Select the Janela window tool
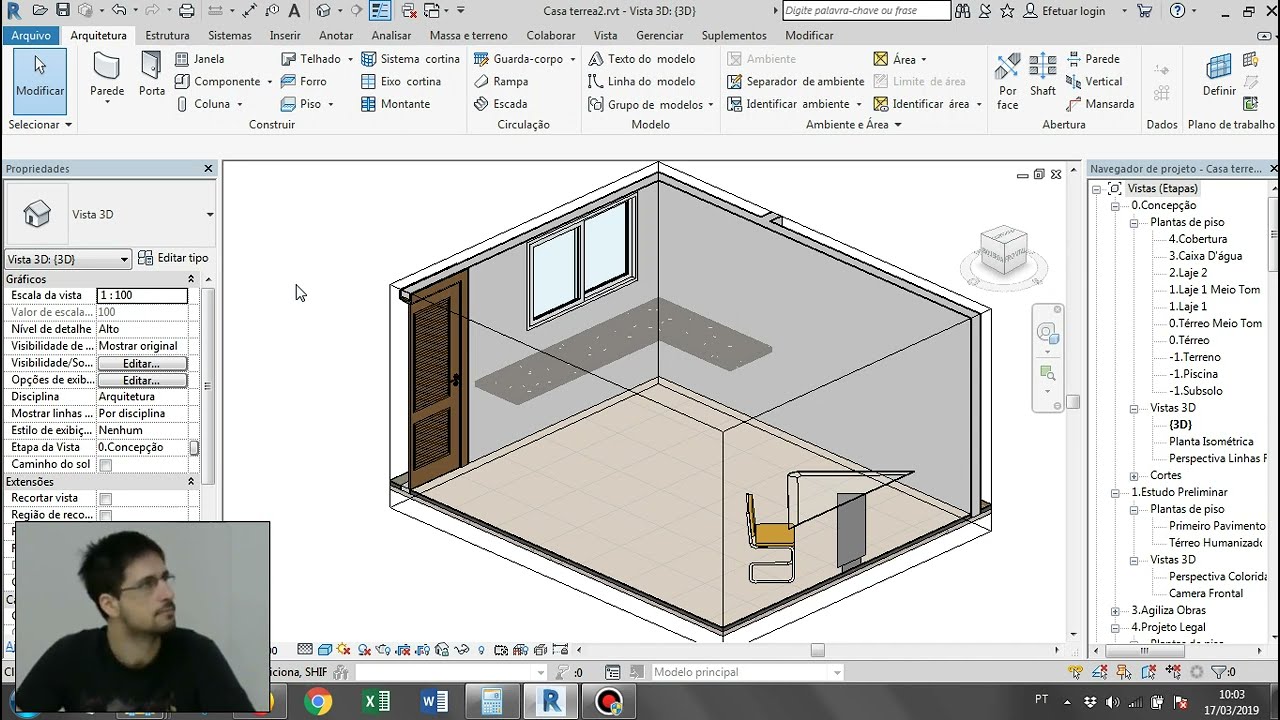 (x=199, y=59)
